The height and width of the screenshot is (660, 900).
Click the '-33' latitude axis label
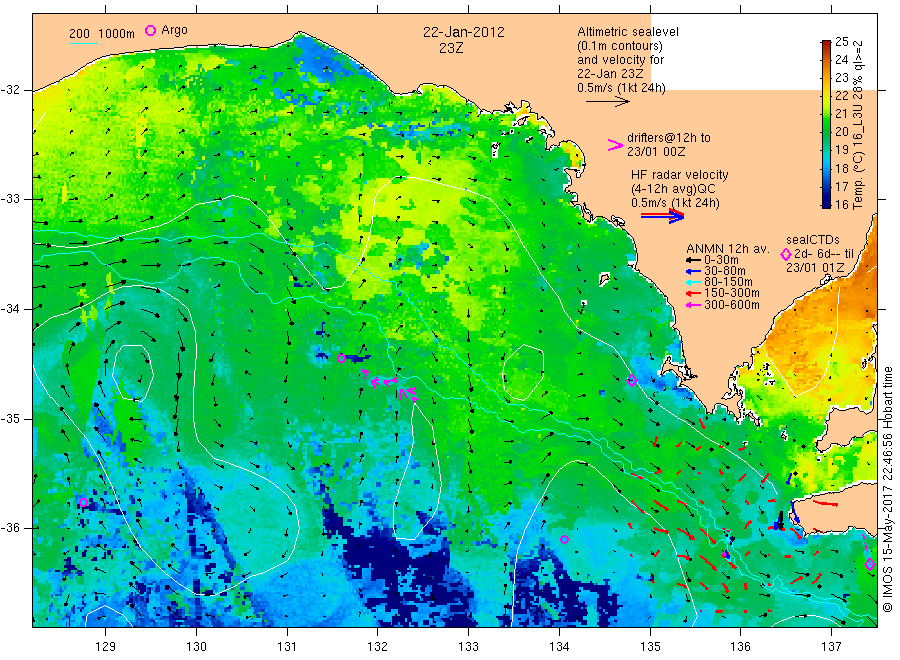pos(10,199)
